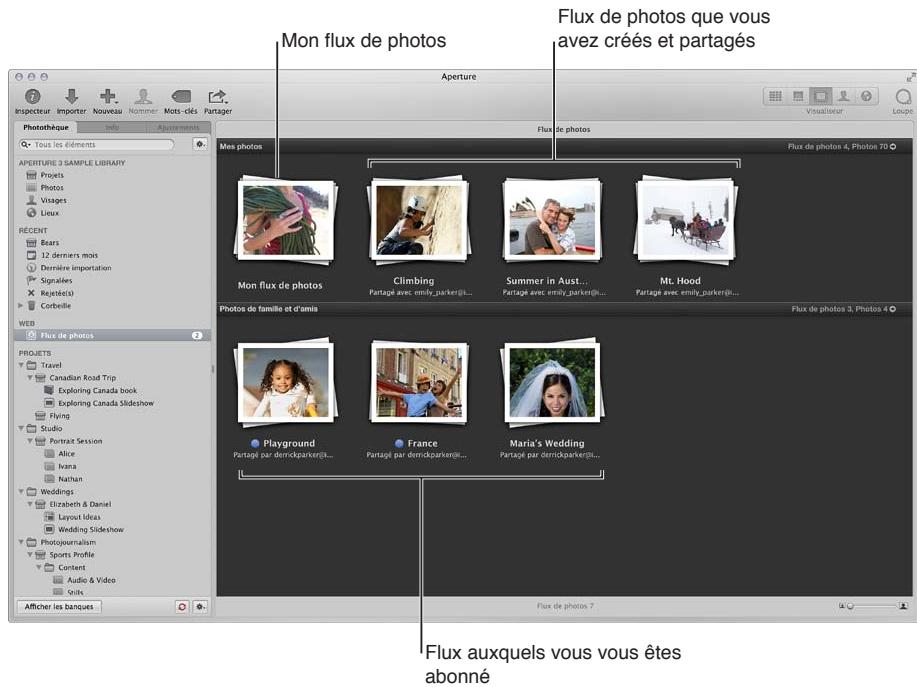Open the Mon flux de photos thumbnail
Image resolution: width=917 pixels, height=687 pixels.
coord(285,220)
